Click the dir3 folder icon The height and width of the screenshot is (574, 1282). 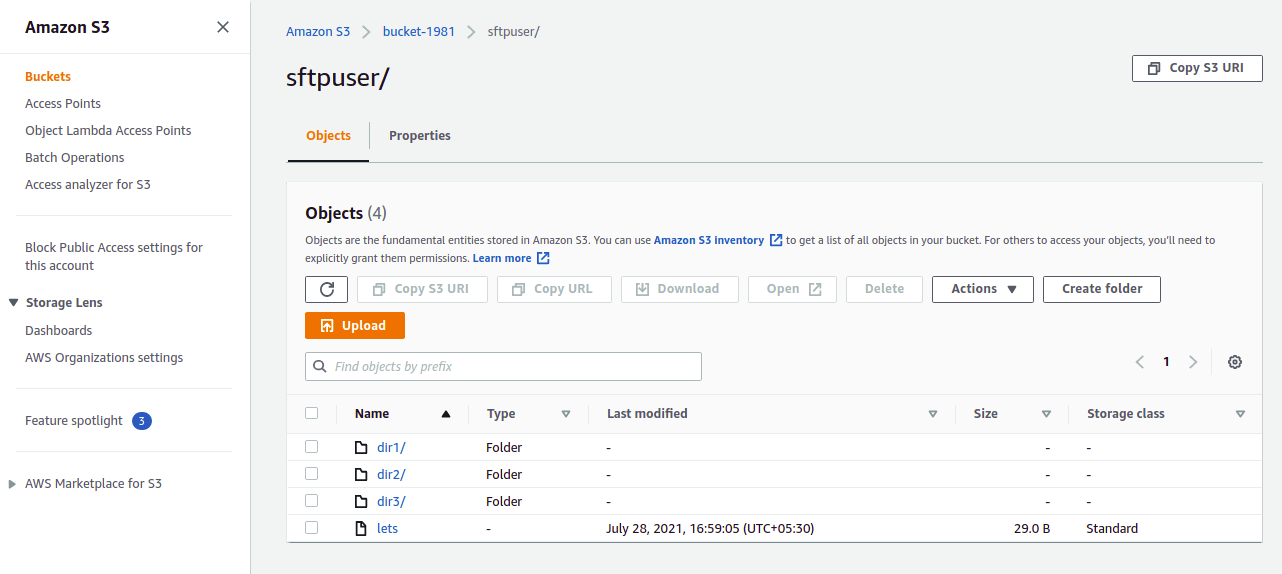click(x=361, y=501)
